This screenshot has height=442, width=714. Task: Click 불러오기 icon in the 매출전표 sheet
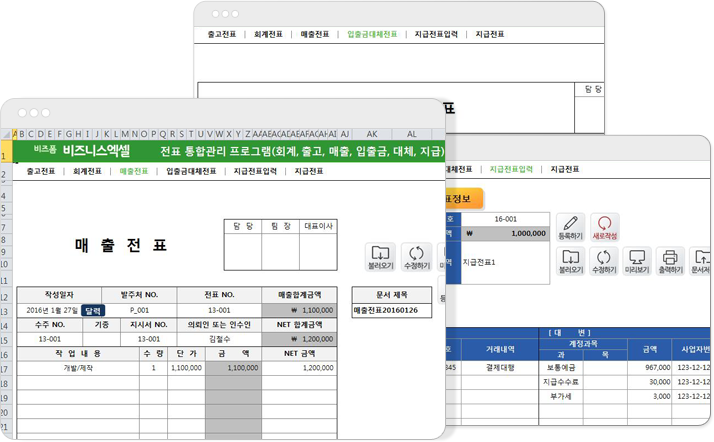[x=380, y=256]
